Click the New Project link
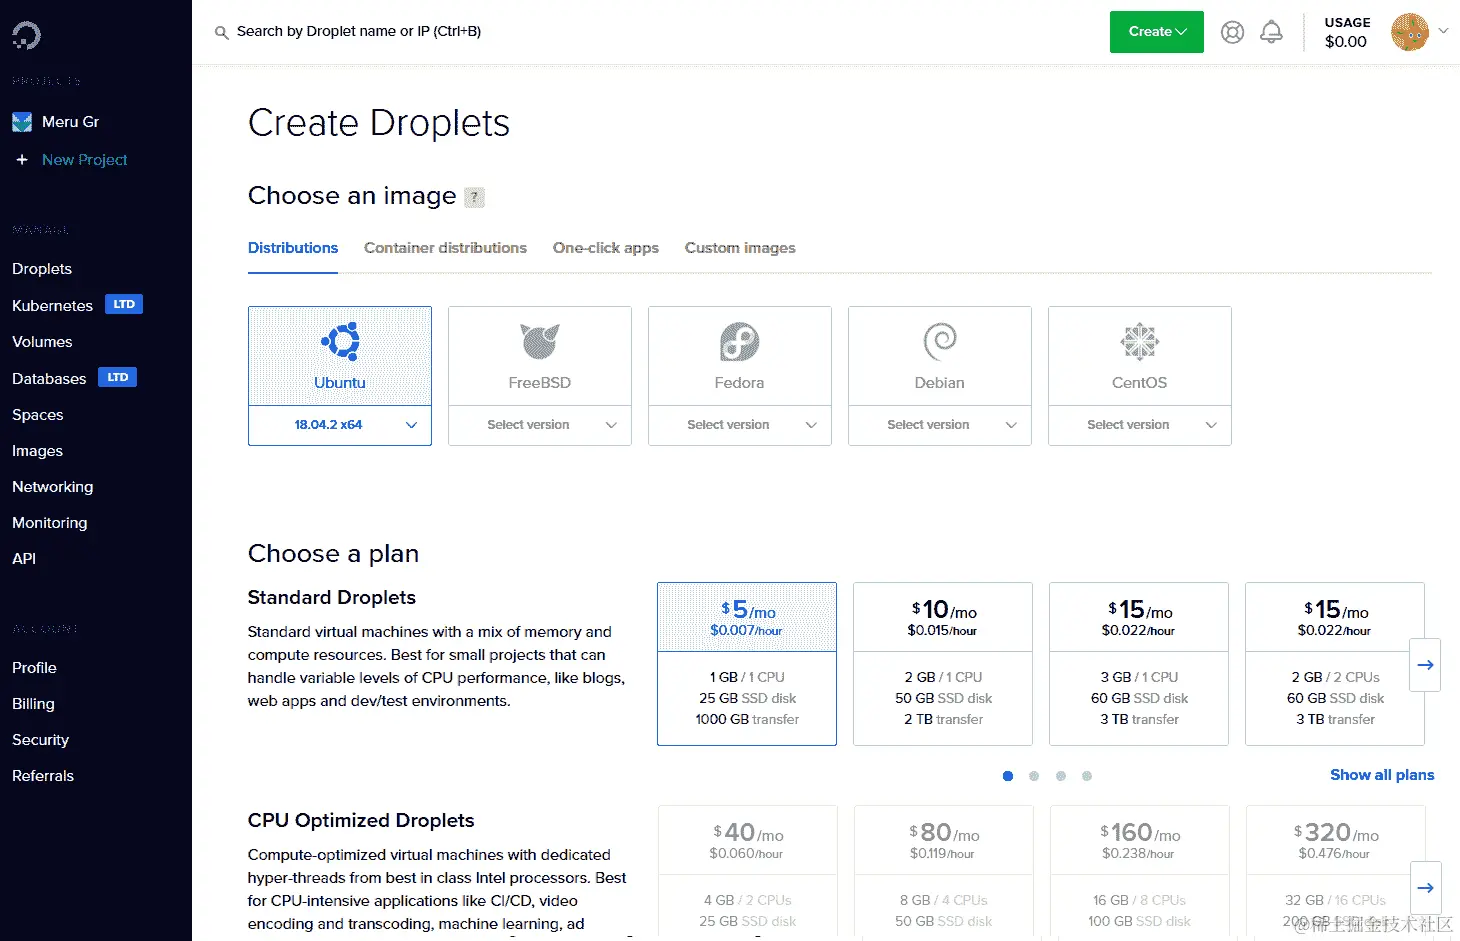 [85, 160]
